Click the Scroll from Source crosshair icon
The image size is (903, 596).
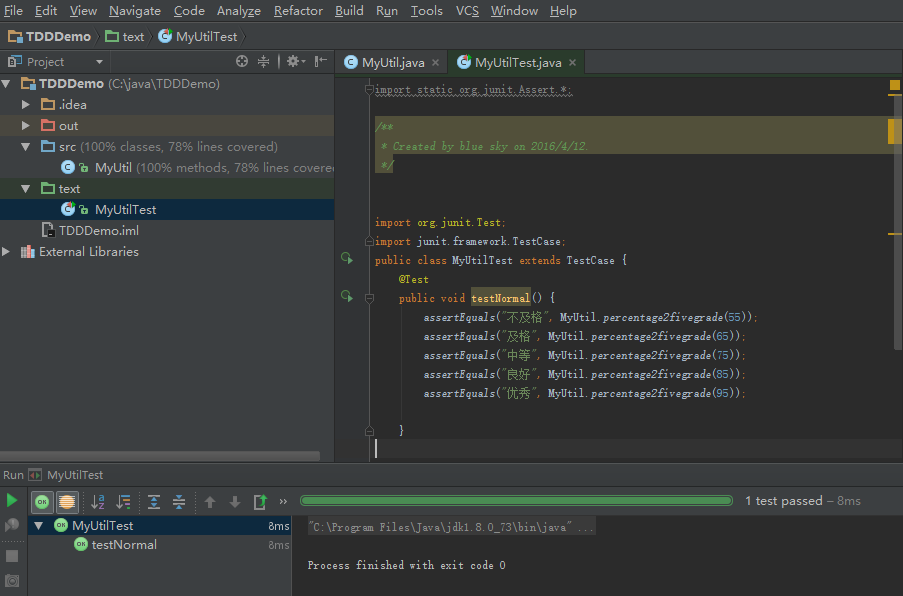(x=242, y=61)
